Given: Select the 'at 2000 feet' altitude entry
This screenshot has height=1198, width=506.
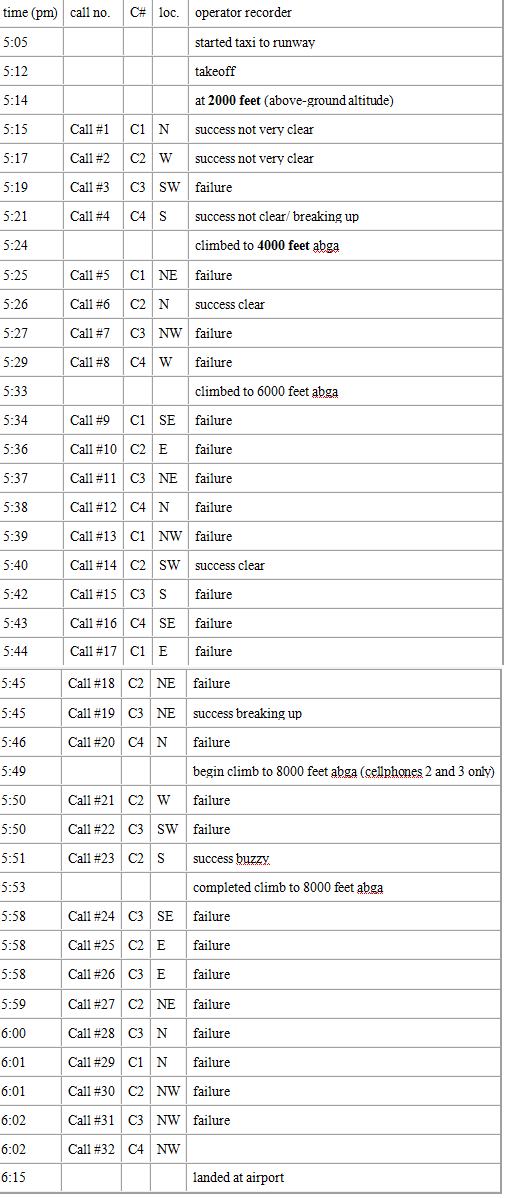Looking at the screenshot, I should coord(345,100).
